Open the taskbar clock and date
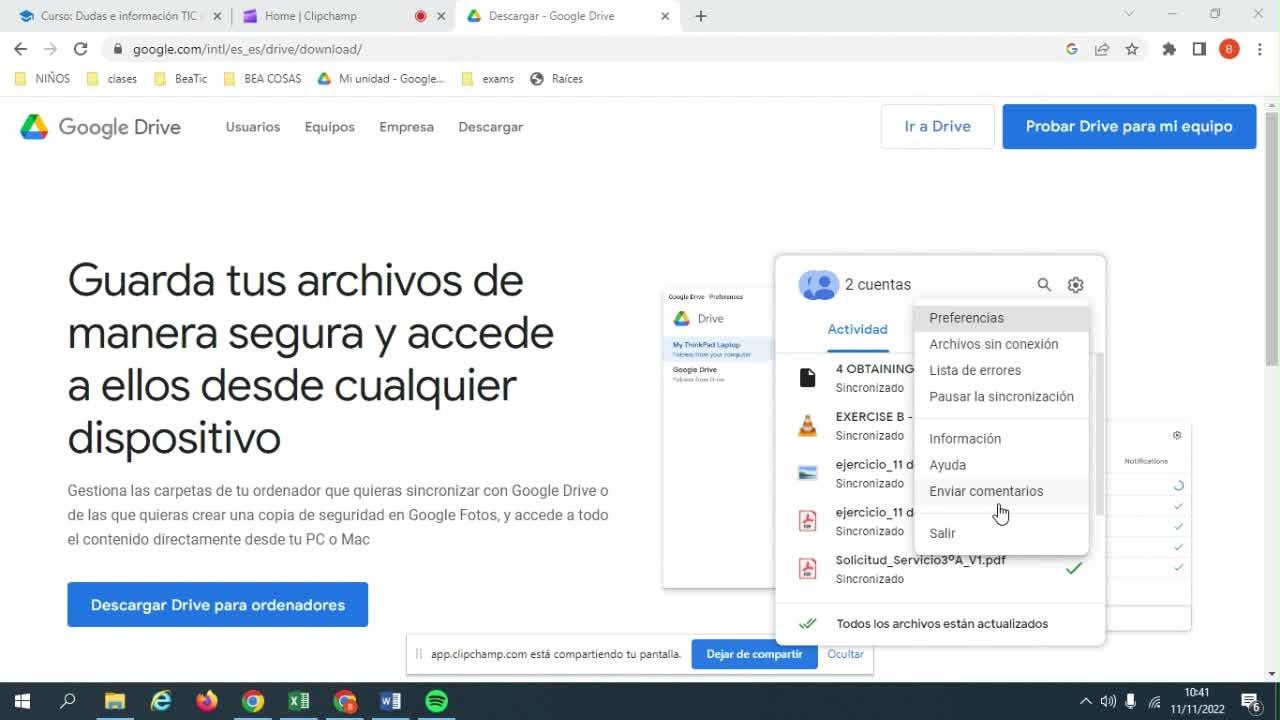1280x720 pixels. [x=1197, y=701]
